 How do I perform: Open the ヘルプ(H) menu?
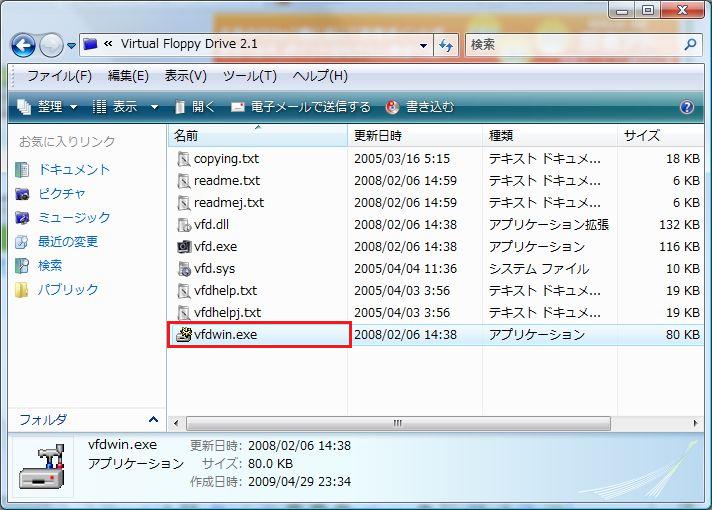pos(320,75)
